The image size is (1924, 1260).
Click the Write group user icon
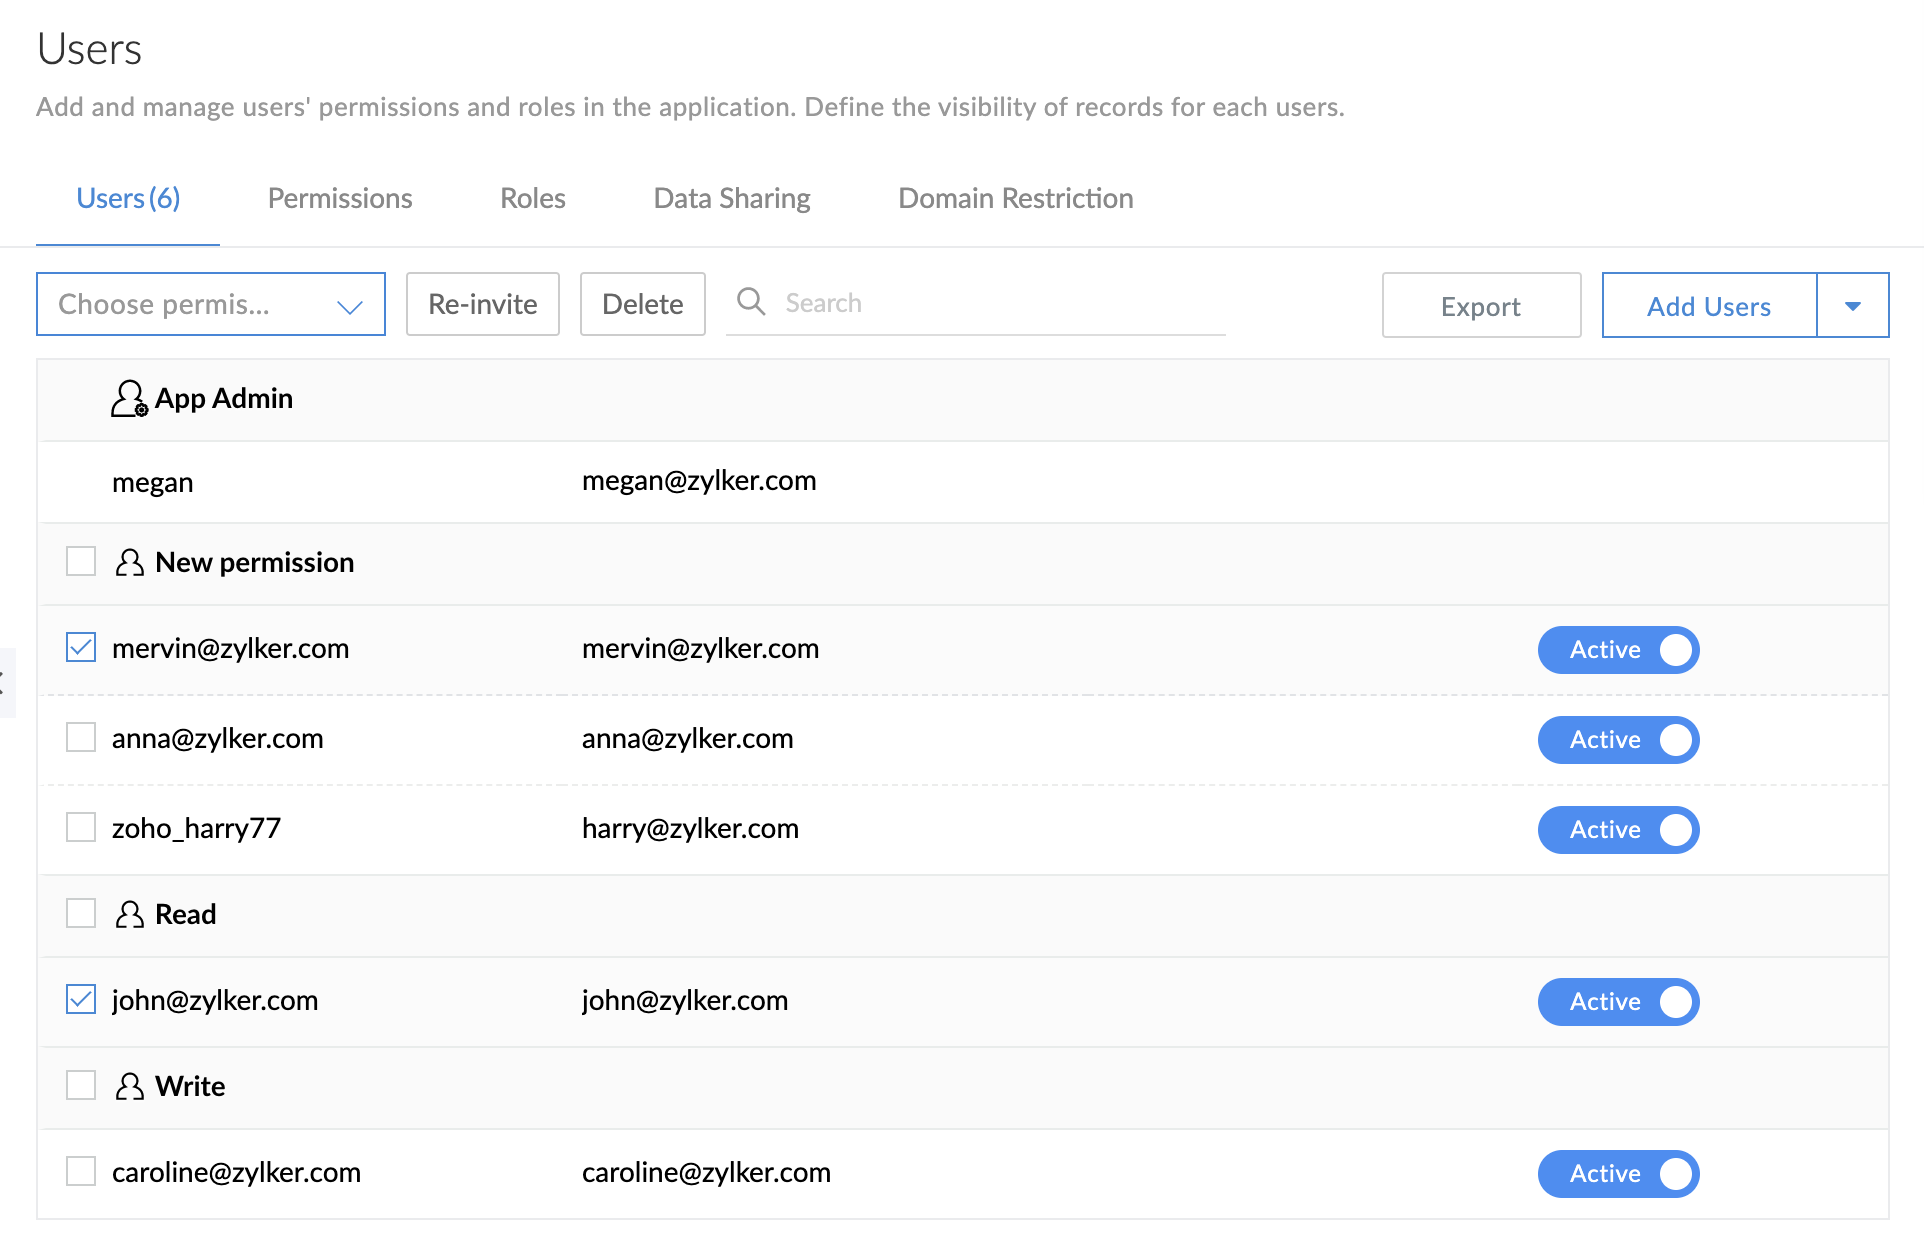point(129,1086)
